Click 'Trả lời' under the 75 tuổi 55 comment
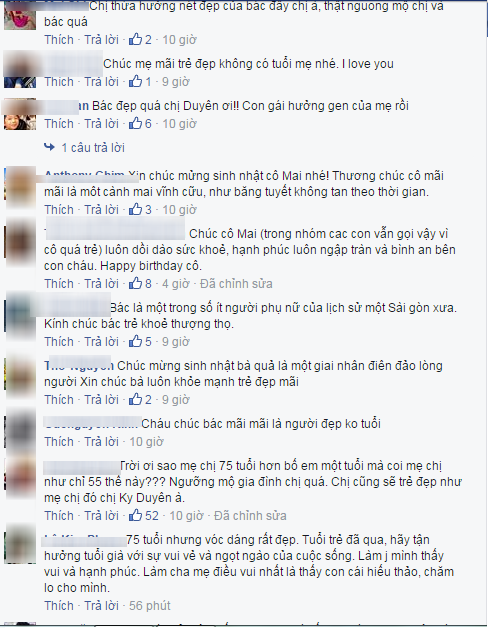Viewport: 488px width, 628px height. pyautogui.click(x=101, y=515)
